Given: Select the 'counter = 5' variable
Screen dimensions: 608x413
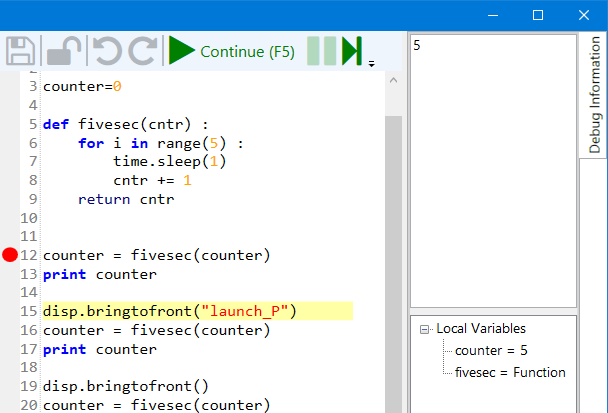Looking at the screenshot, I should [x=491, y=351].
